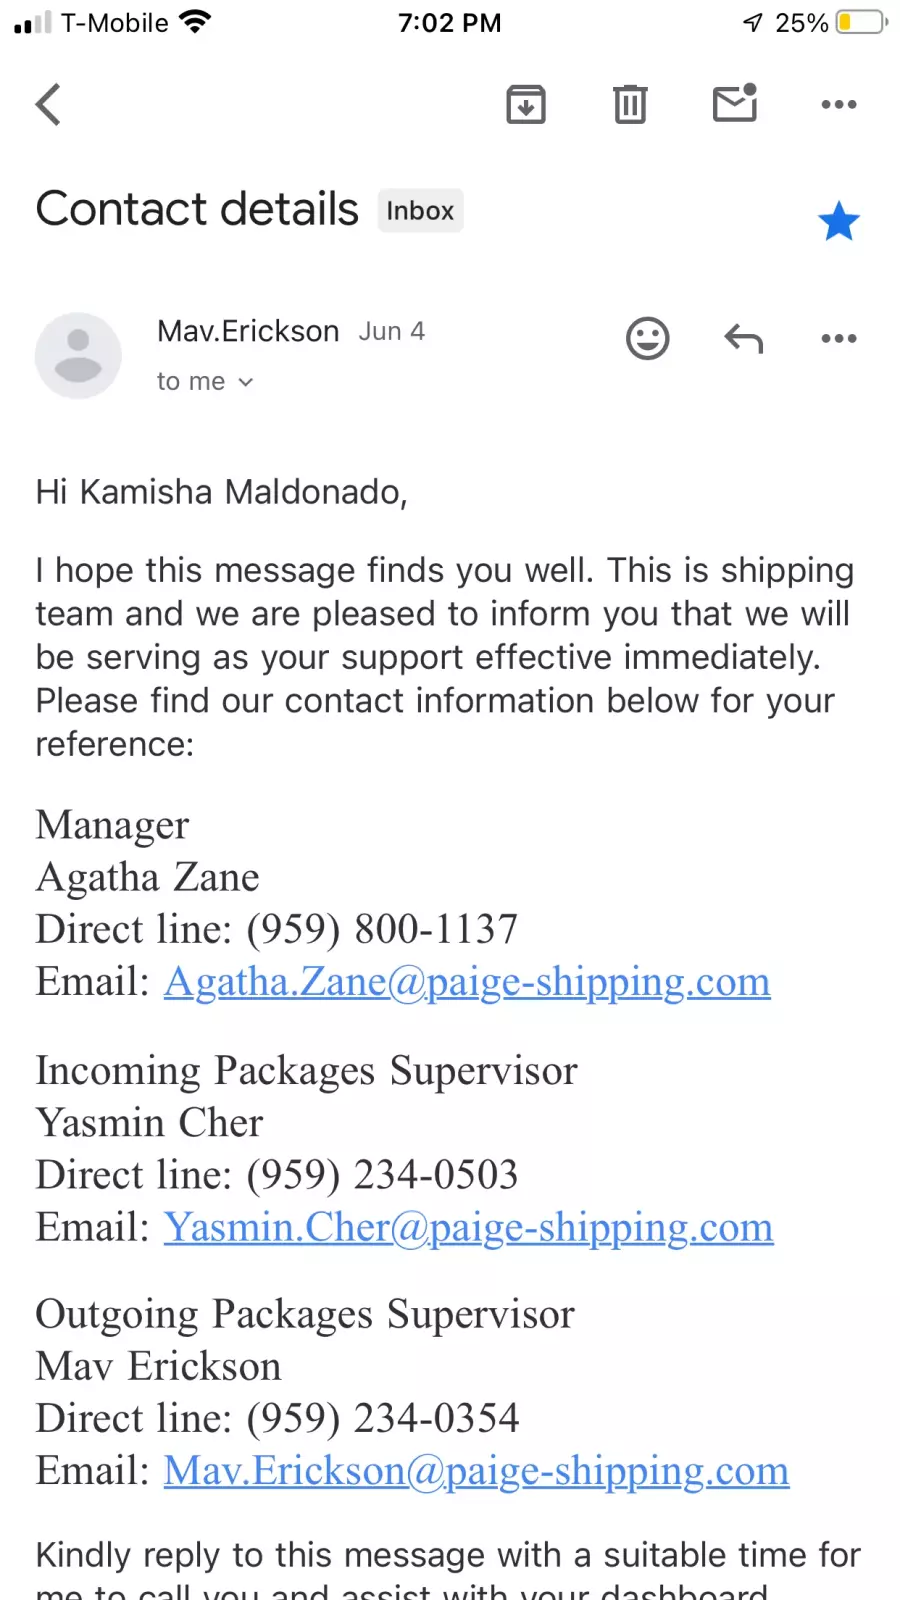Go back using the left arrow

point(48,104)
